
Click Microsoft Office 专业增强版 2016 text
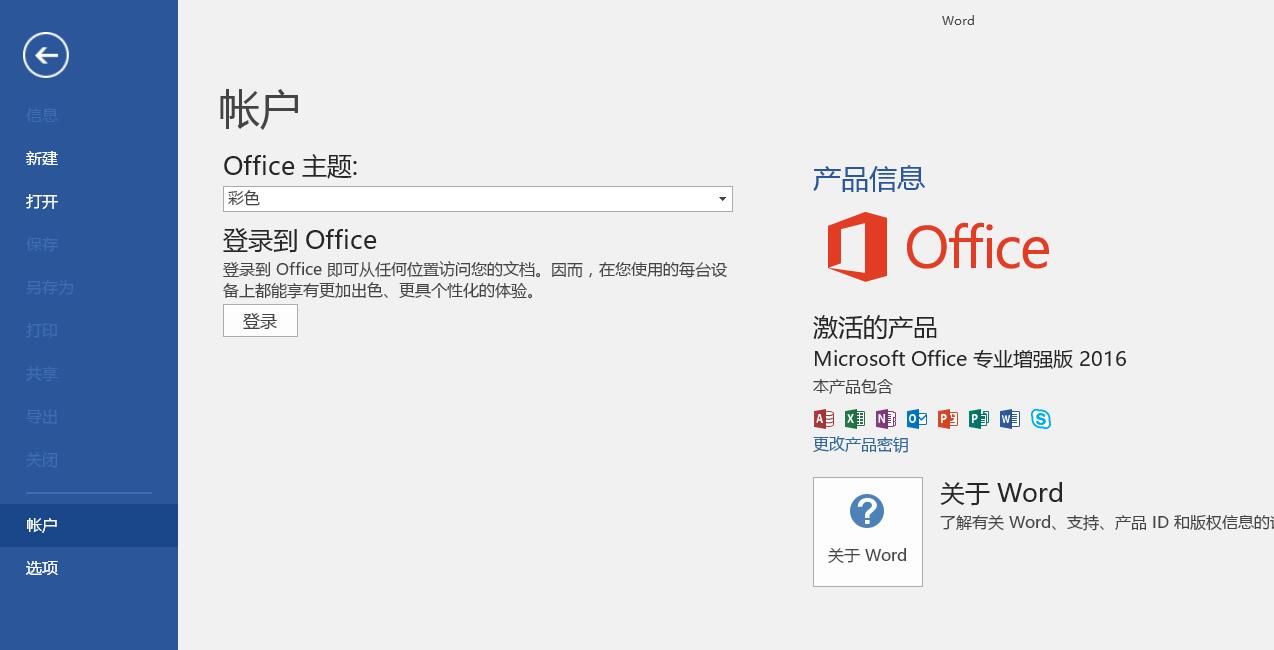click(x=970, y=358)
